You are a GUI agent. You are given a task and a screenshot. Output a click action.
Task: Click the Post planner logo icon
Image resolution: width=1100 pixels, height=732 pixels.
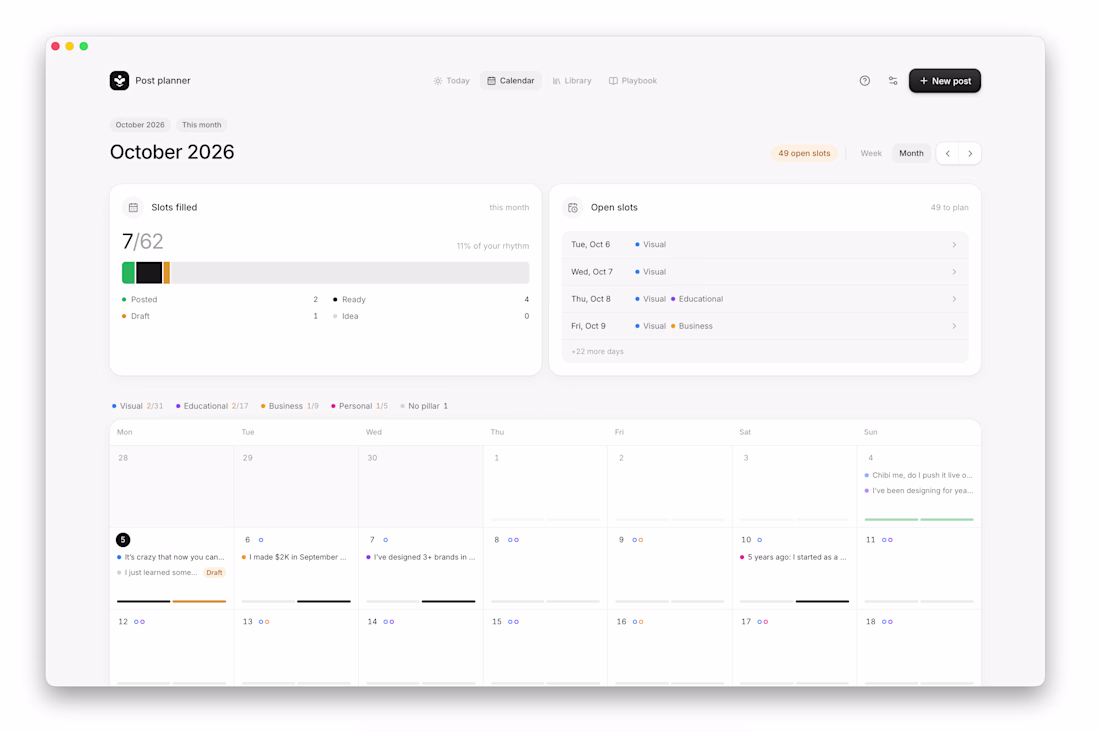[x=119, y=81]
